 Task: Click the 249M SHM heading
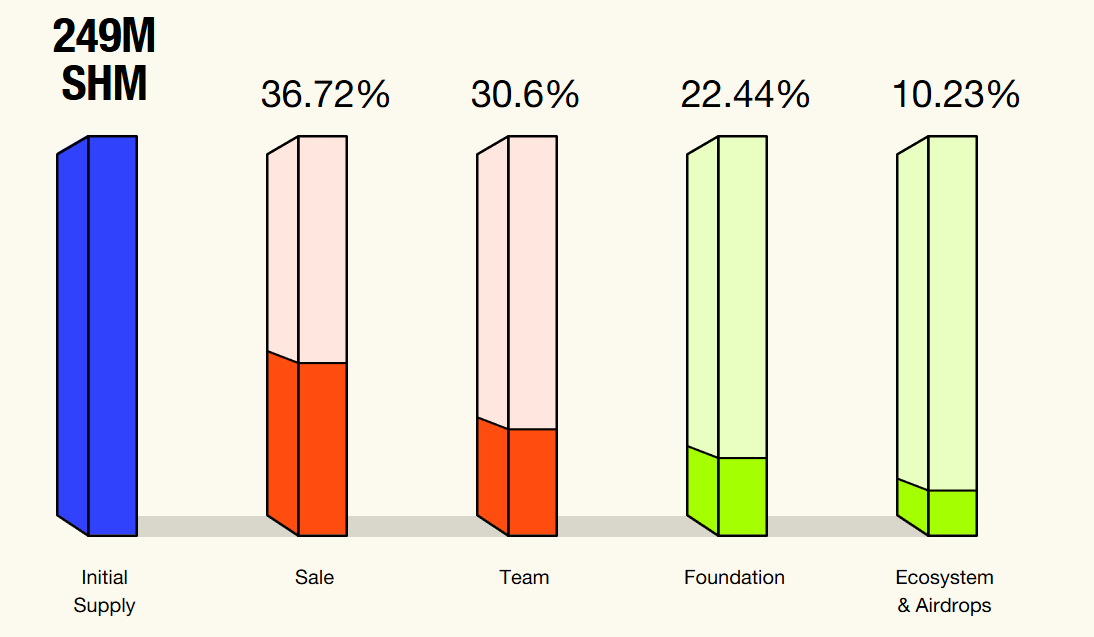104,61
